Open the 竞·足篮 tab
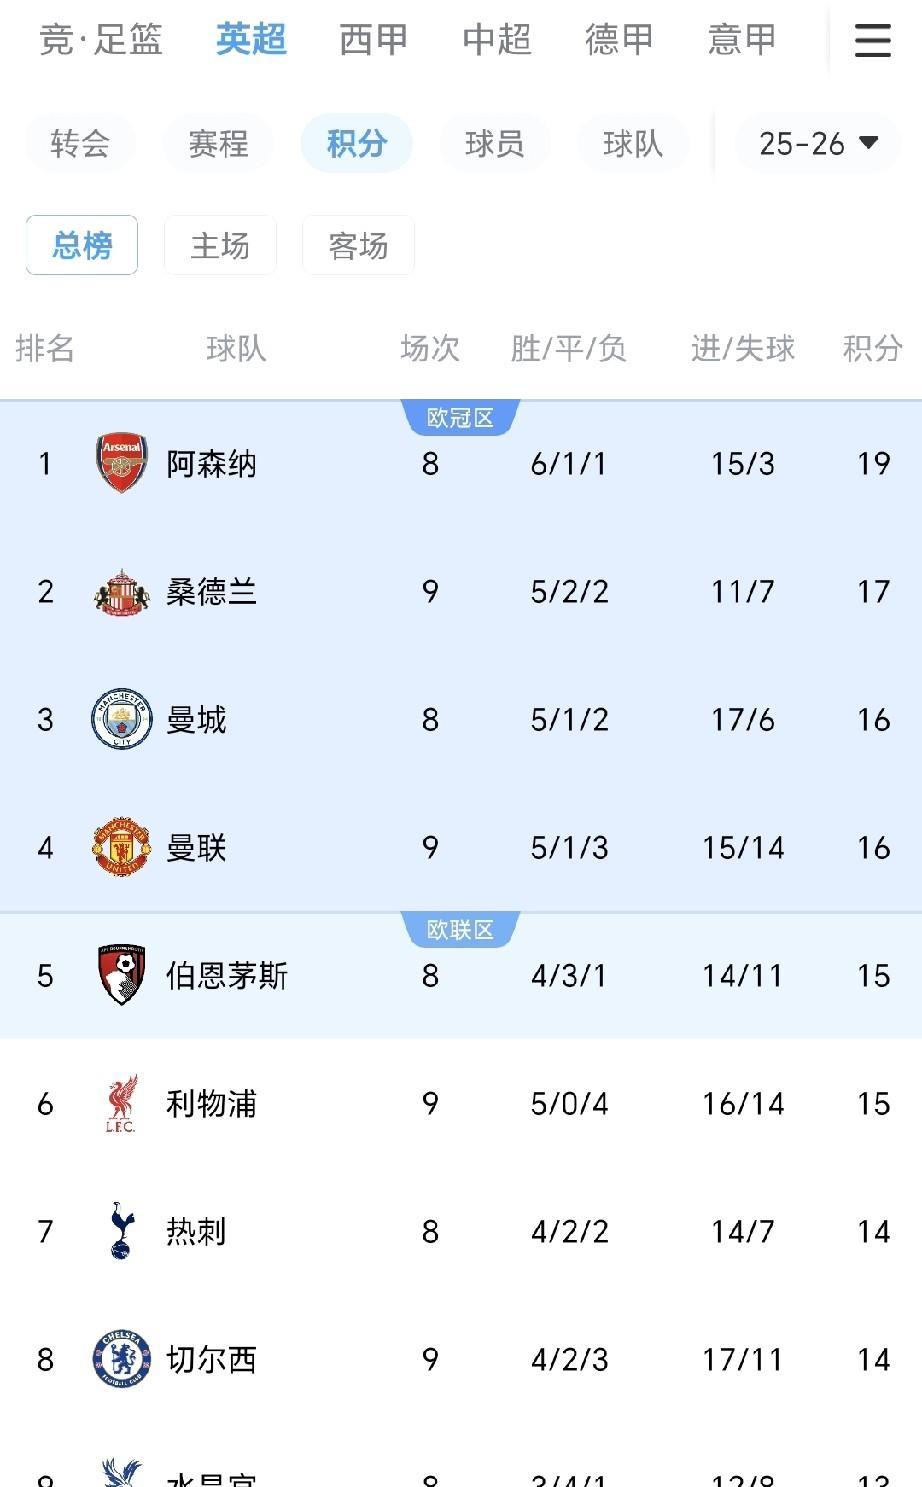The image size is (922, 1487). click(x=101, y=40)
